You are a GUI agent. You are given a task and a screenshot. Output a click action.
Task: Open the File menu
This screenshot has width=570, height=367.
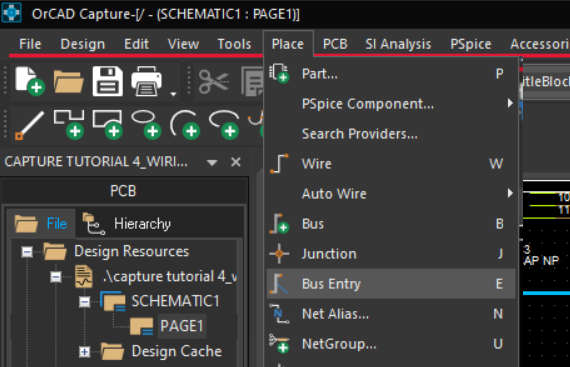[30, 44]
